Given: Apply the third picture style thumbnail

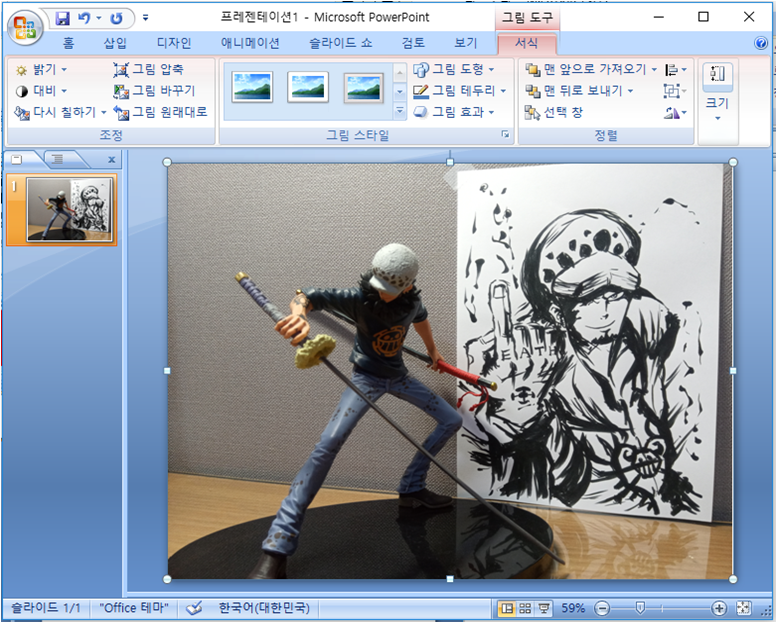Looking at the screenshot, I should point(364,88).
